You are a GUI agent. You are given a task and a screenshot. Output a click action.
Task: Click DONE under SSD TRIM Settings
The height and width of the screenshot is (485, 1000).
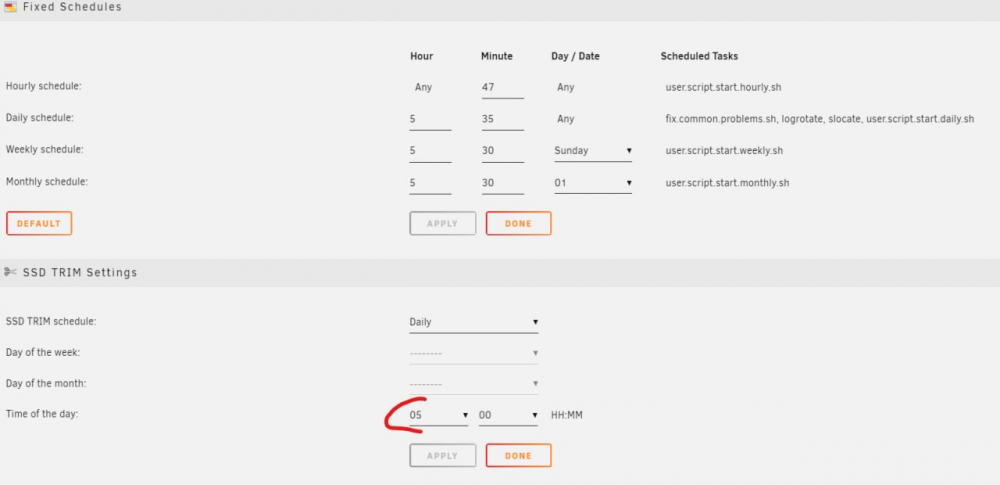pos(518,456)
